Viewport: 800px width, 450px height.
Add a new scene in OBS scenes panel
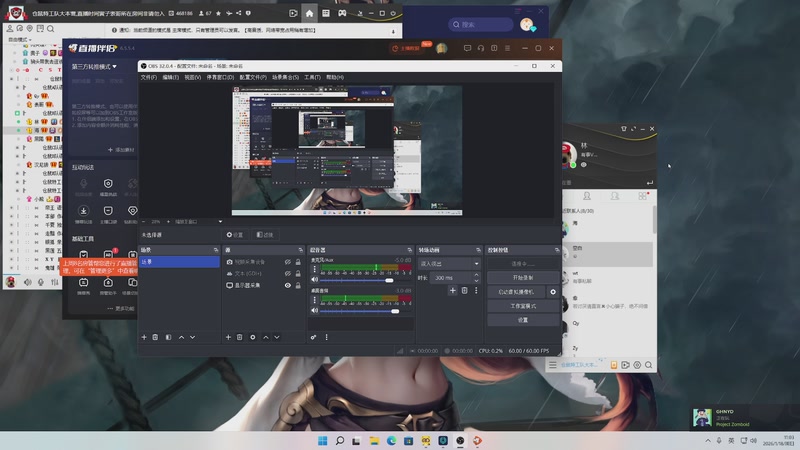point(144,337)
